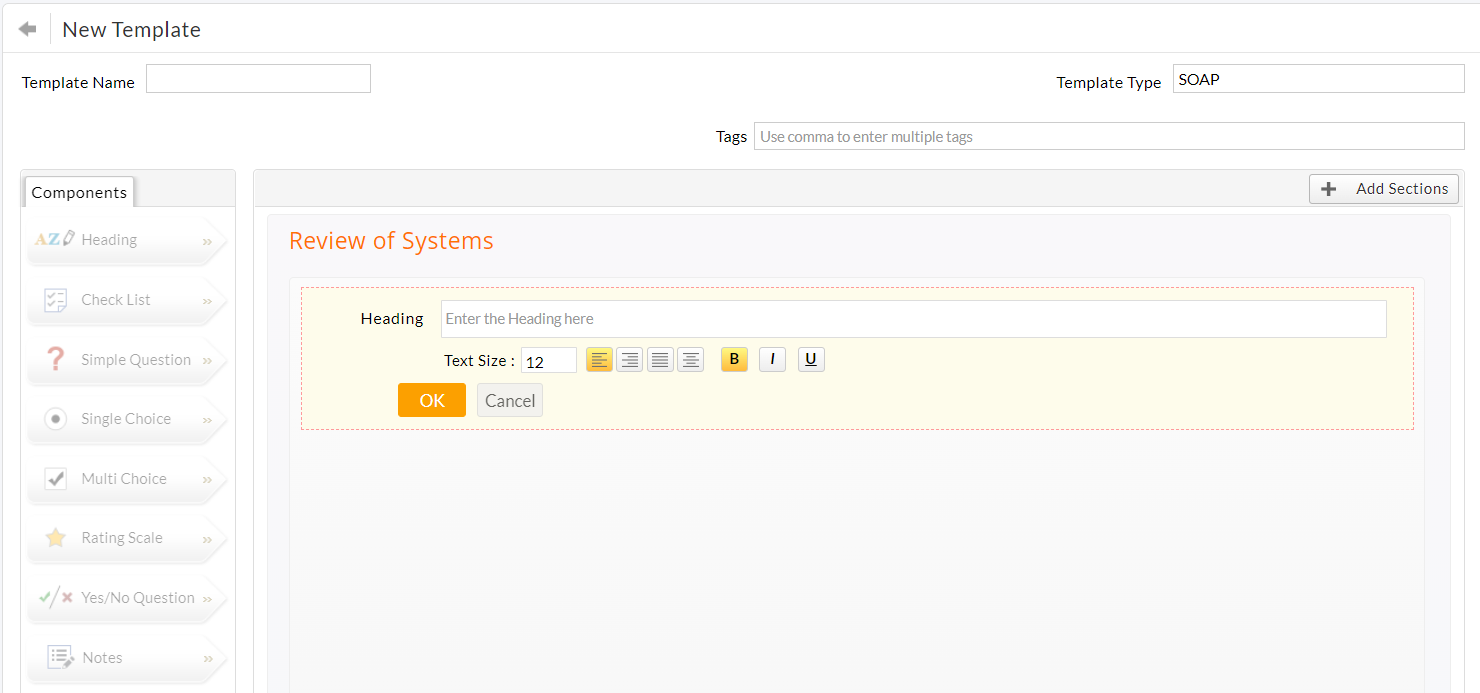The width and height of the screenshot is (1480, 693).
Task: Toggle underline formatting for heading
Action: 811,360
